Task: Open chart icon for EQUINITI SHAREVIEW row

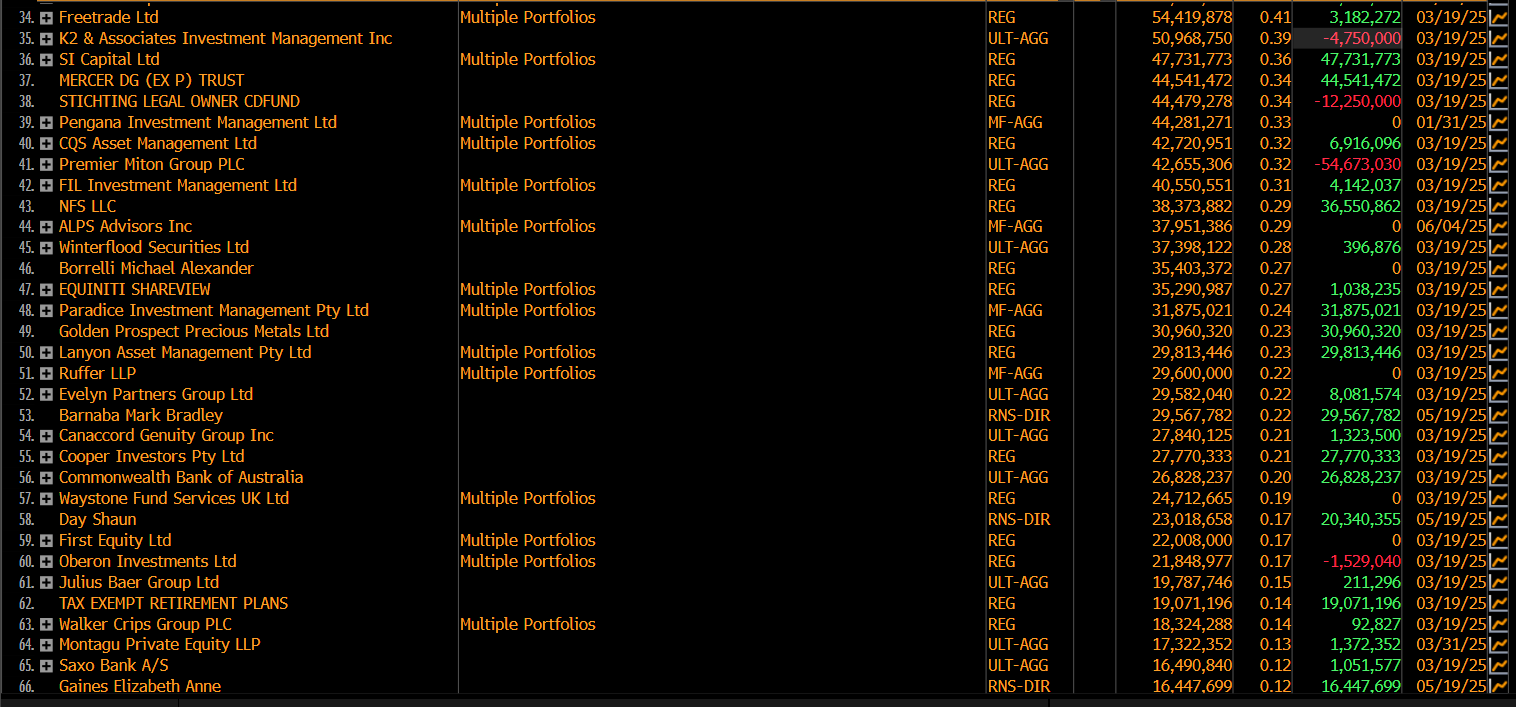Action: pos(1498,289)
